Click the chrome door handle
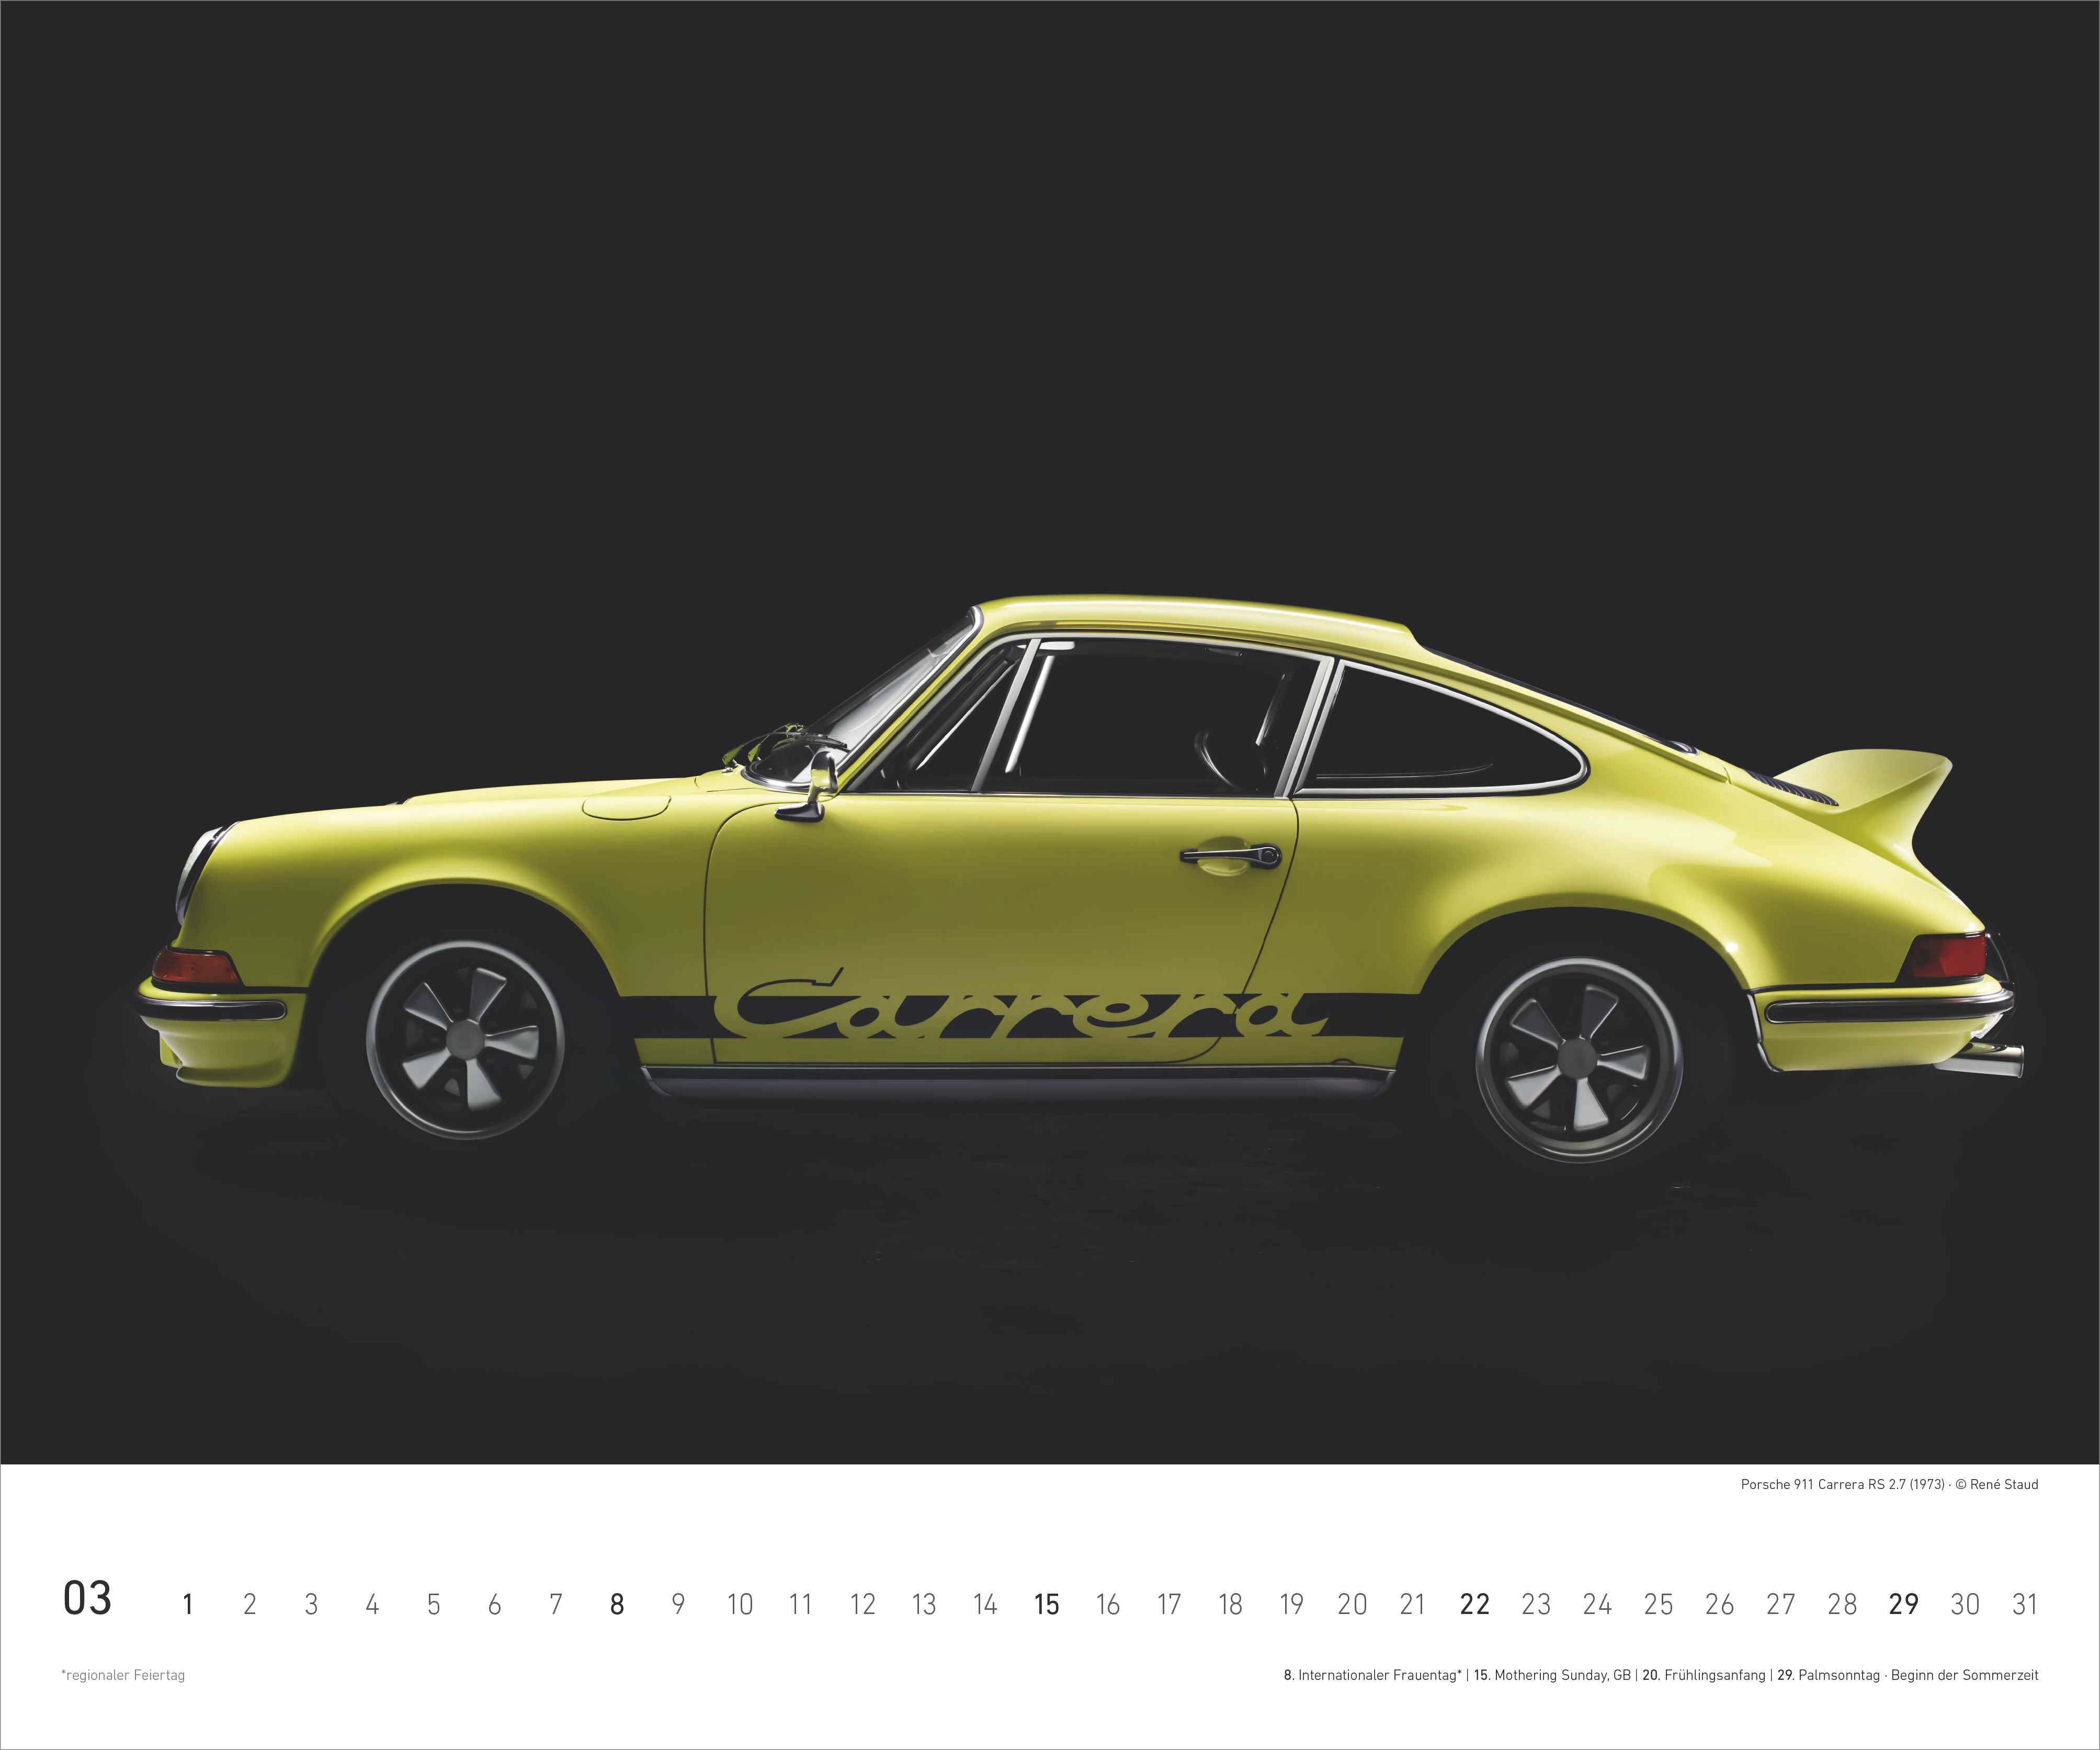This screenshot has height=1750, width=2100. [1230, 855]
